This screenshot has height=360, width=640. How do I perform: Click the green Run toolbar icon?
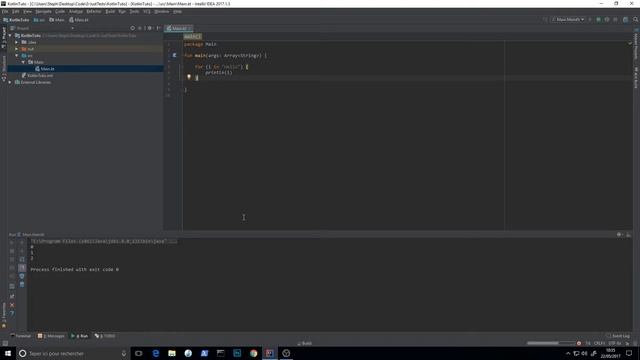coord(598,19)
